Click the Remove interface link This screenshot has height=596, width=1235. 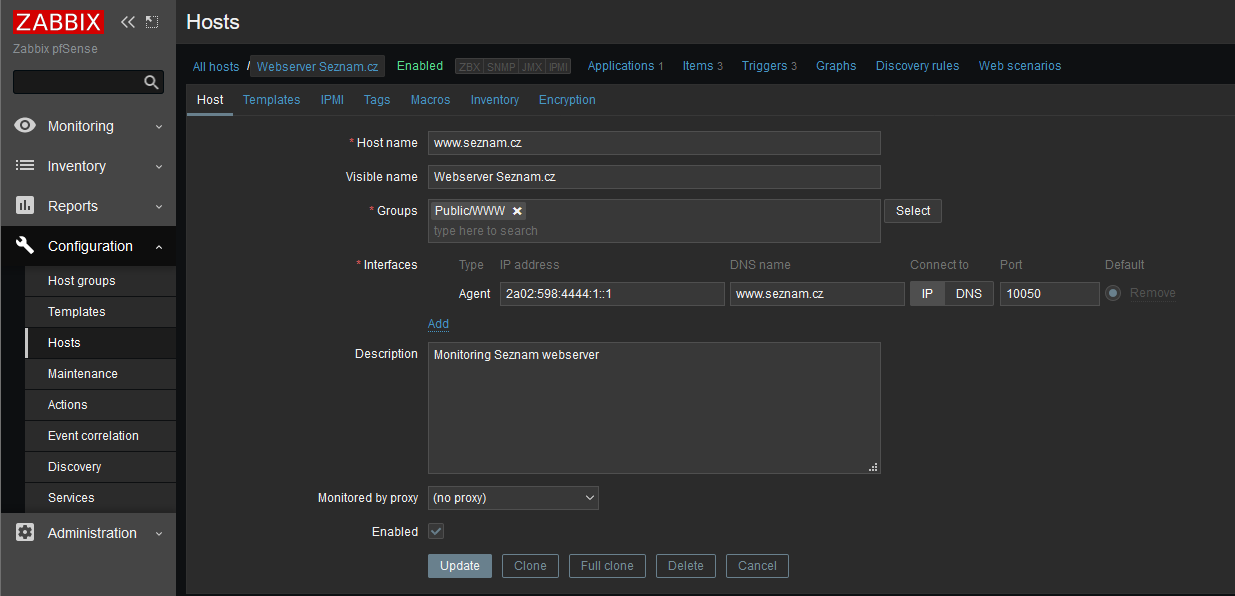[1153, 293]
